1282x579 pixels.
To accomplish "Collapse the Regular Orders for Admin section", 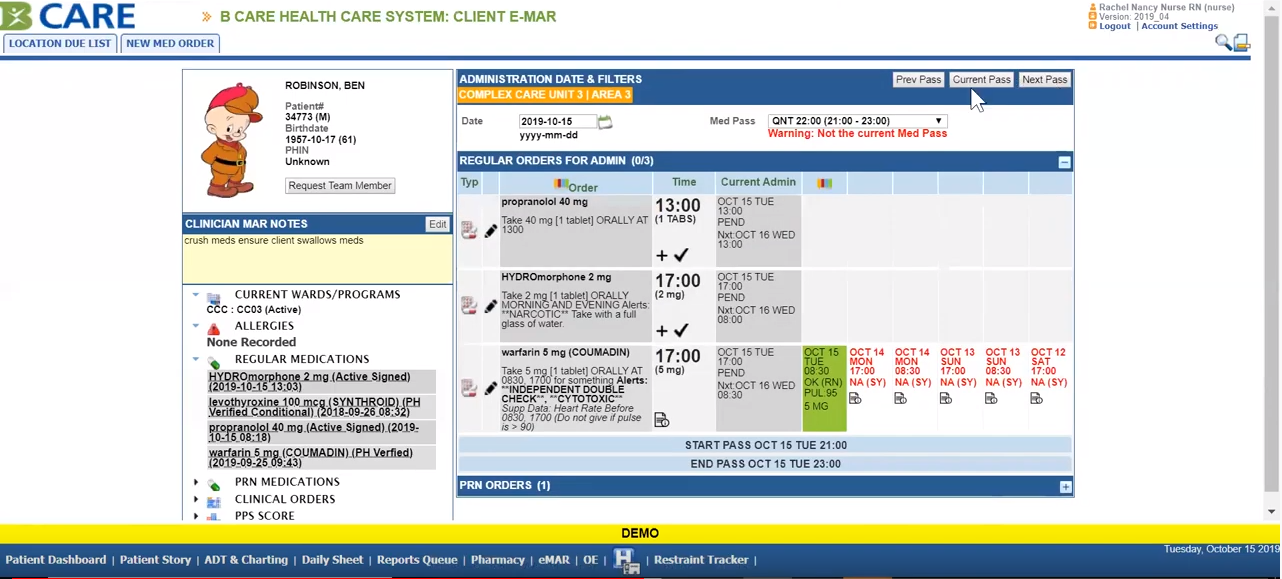I will [x=1064, y=162].
